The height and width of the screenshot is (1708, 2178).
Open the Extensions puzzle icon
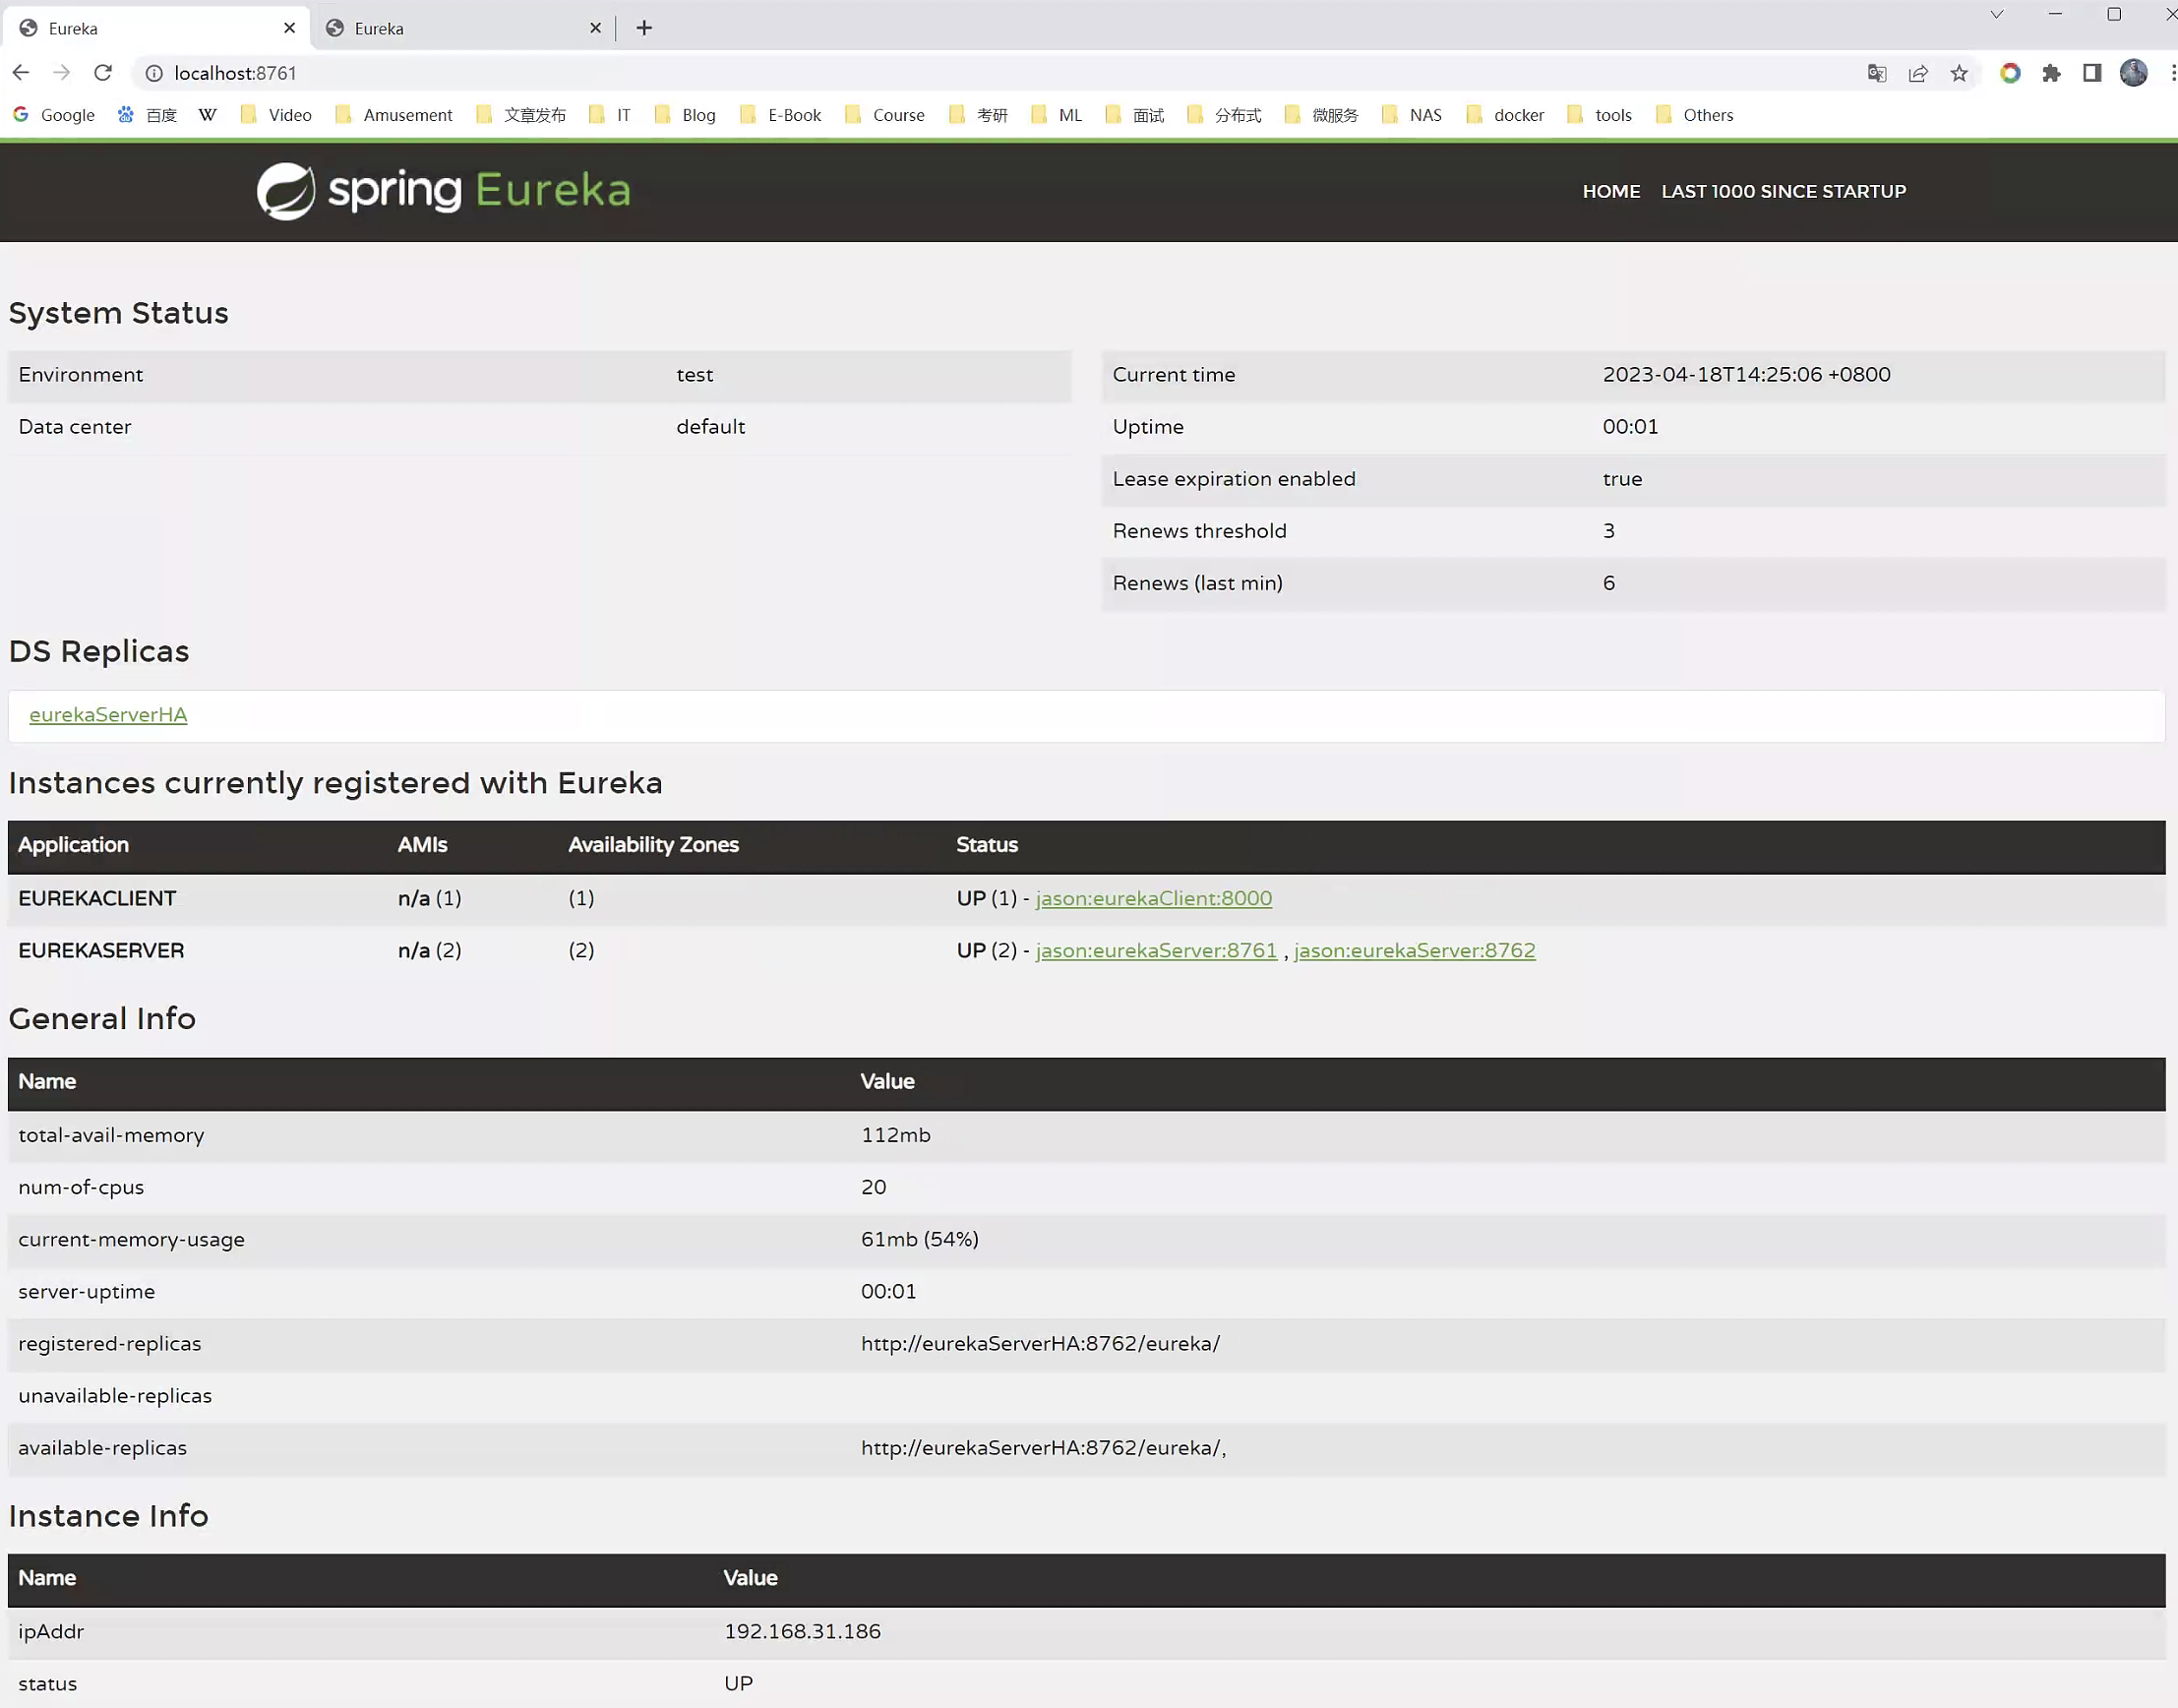point(2051,73)
